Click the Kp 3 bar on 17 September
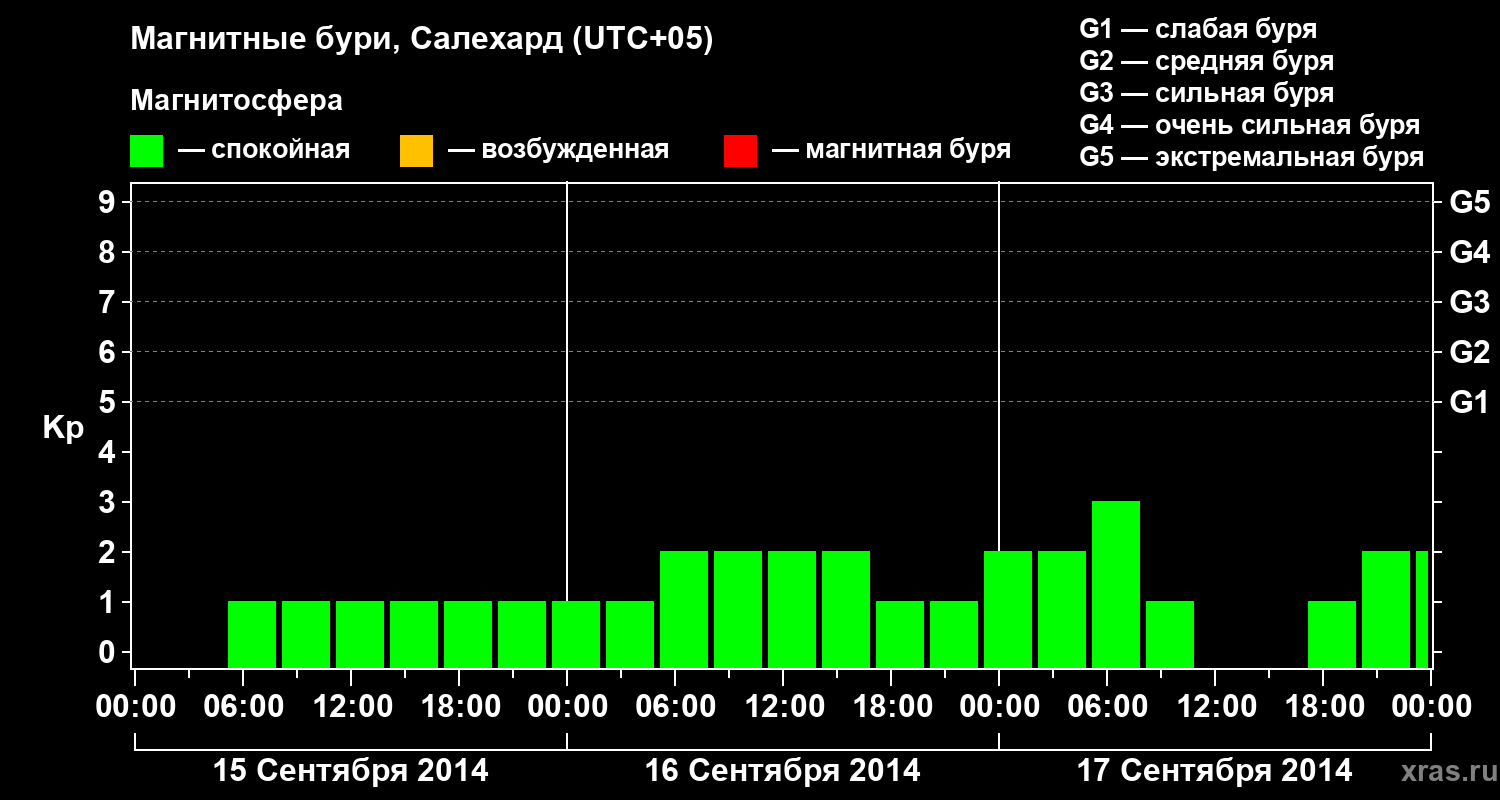This screenshot has height=800, width=1500. pyautogui.click(x=1116, y=584)
